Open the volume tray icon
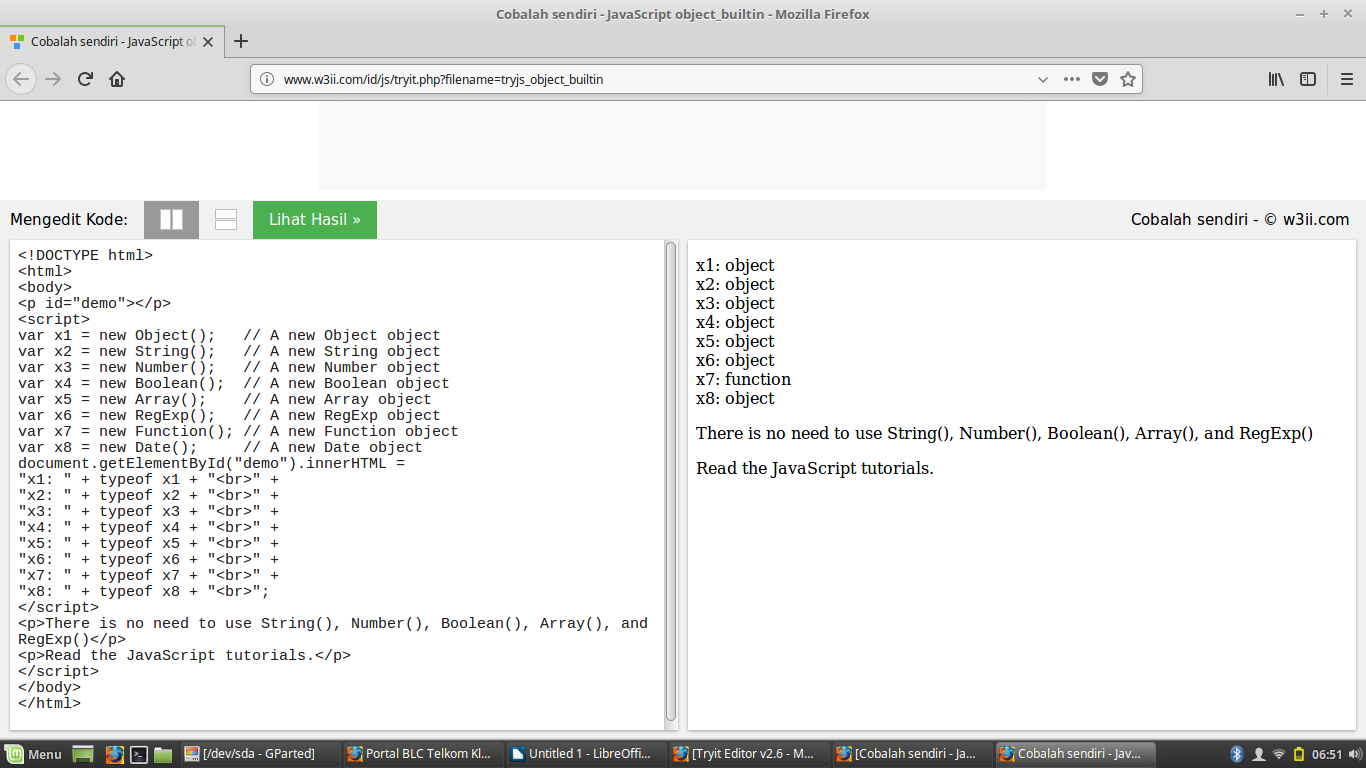 (1354, 754)
